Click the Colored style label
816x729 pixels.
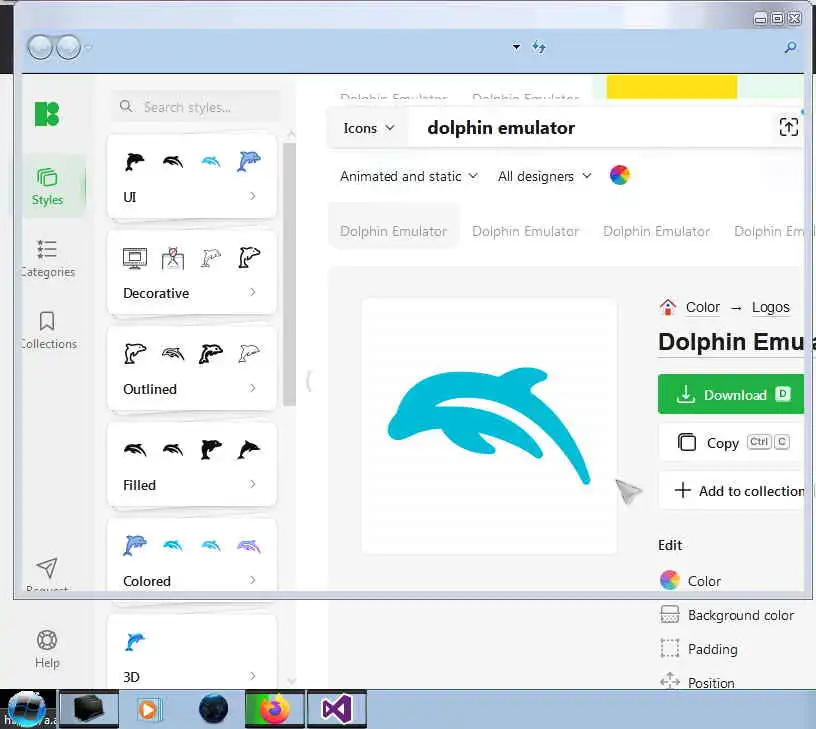coord(147,581)
